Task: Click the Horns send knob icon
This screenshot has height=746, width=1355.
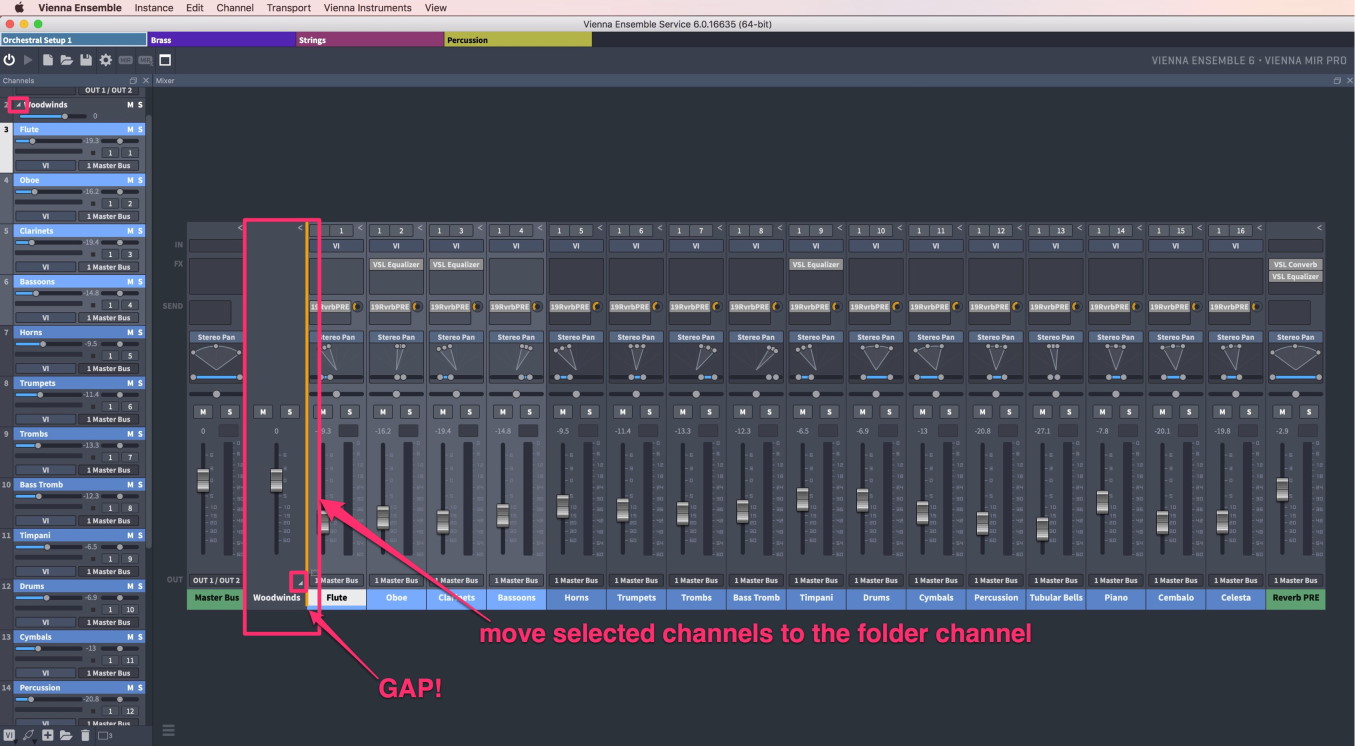Action: tap(597, 306)
